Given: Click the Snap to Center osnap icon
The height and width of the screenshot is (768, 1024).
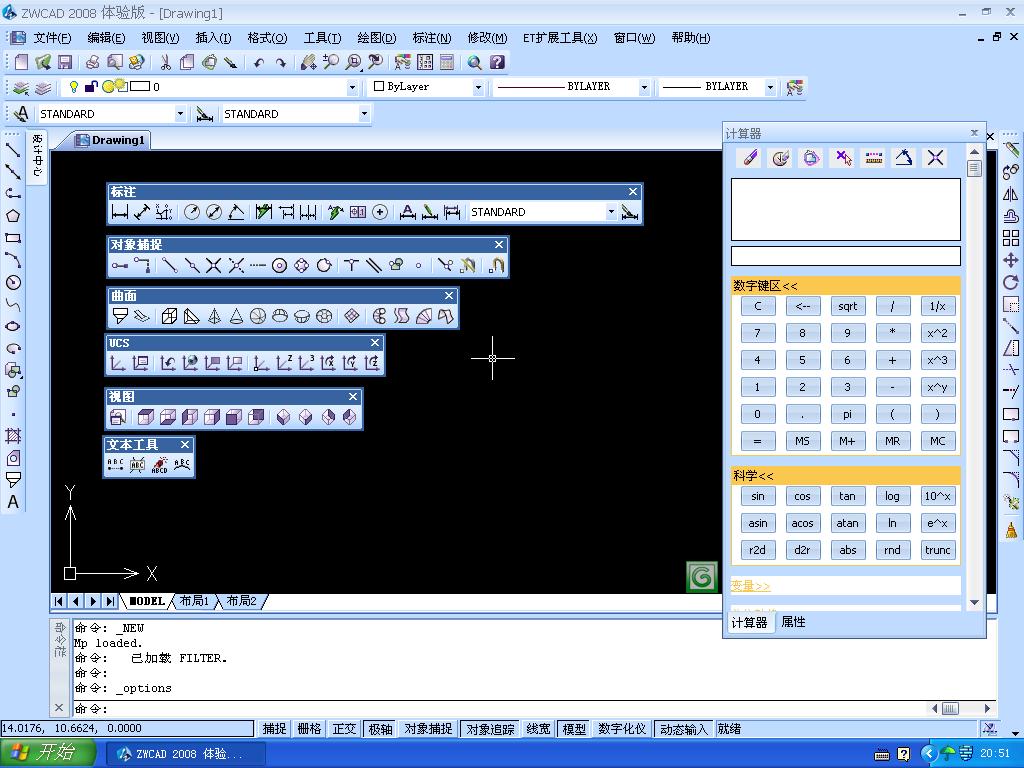Looking at the screenshot, I should pyautogui.click(x=280, y=265).
